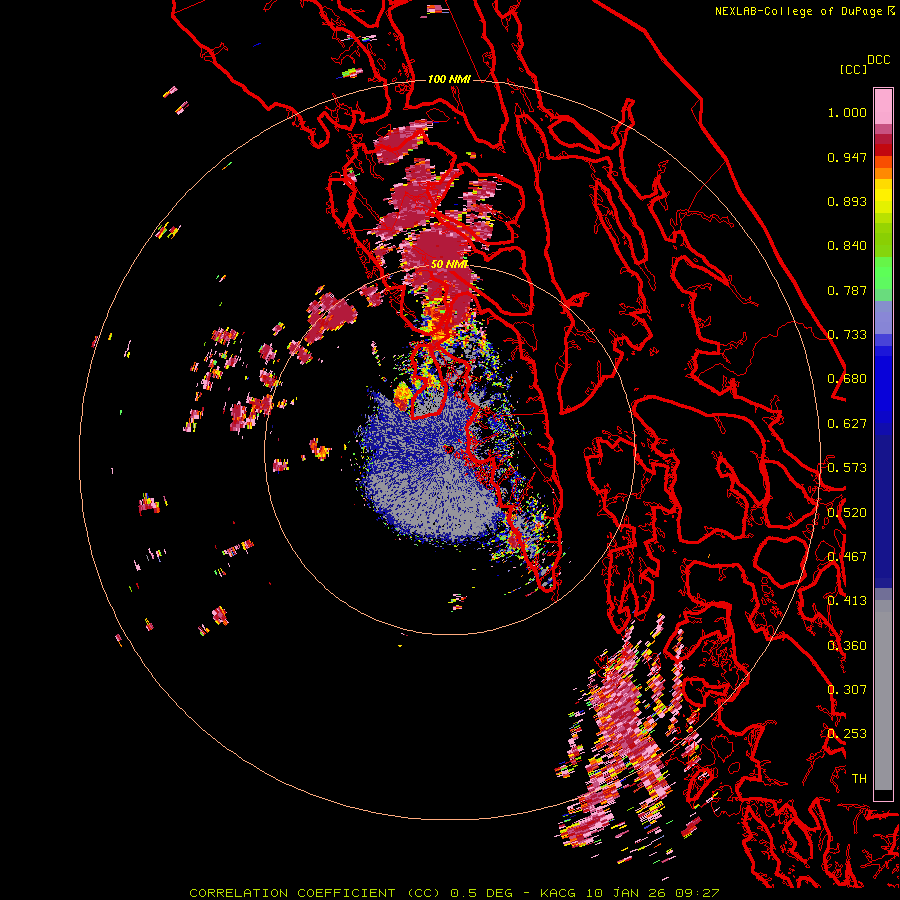Screen dimensions: 900x900
Task: Click the 0.413 scale value
Action: (x=847, y=601)
